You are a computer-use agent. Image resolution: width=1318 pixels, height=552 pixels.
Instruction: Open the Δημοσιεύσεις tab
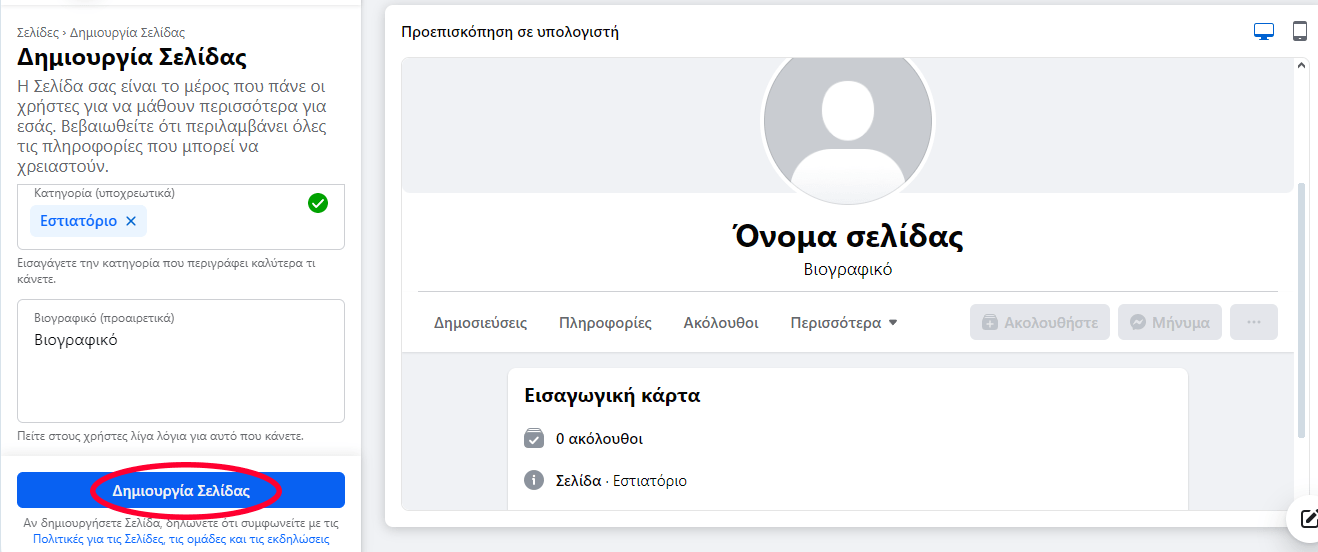(x=481, y=323)
